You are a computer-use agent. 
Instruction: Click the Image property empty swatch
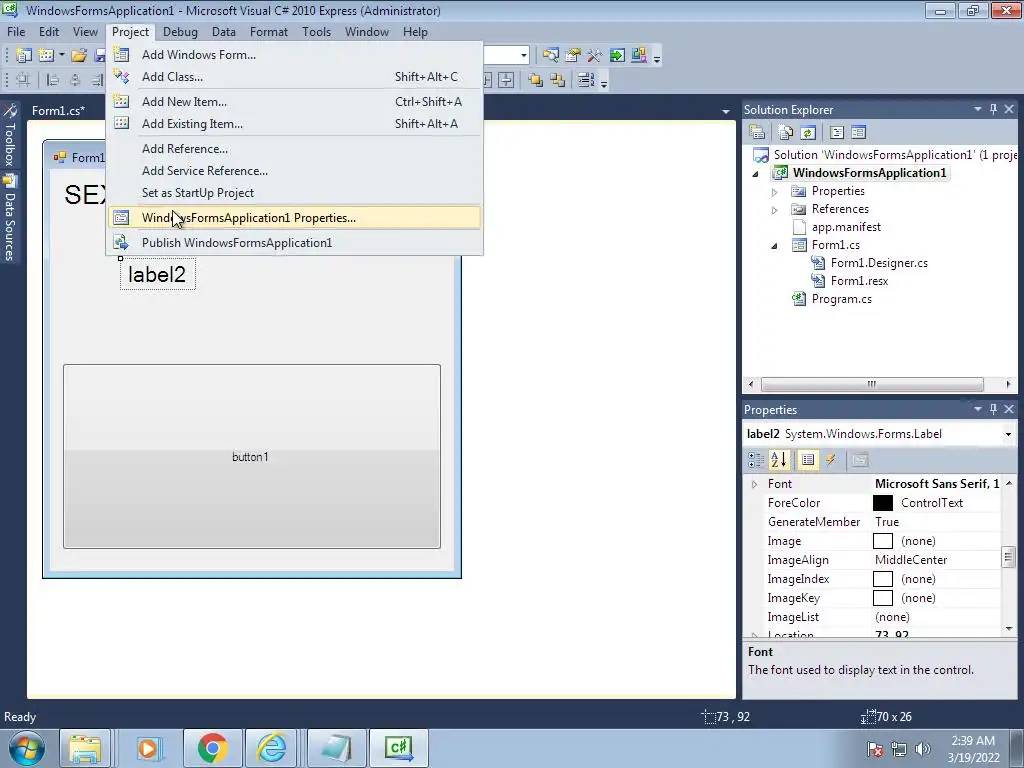pyautogui.click(x=883, y=541)
